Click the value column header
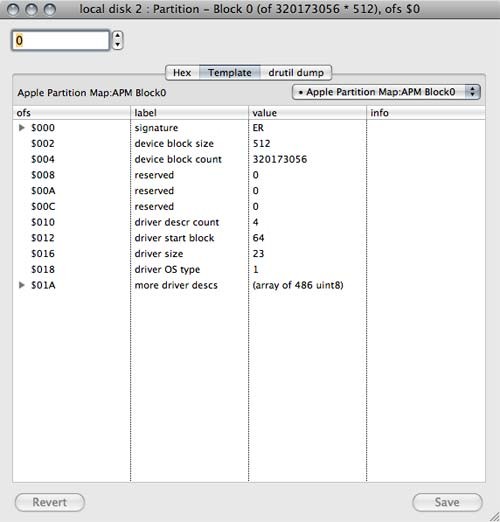This screenshot has width=500, height=522. tap(307, 113)
